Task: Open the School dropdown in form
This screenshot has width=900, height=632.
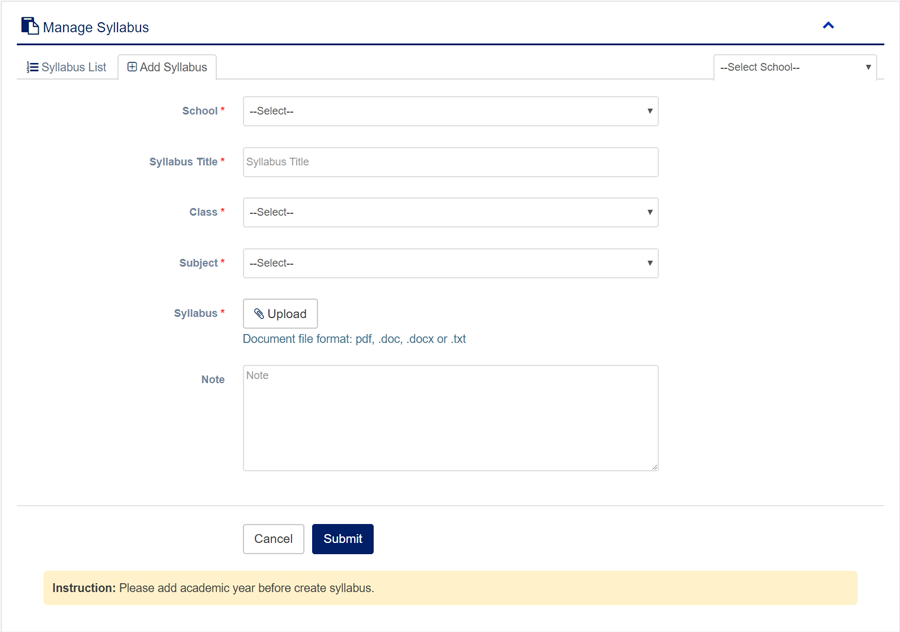Action: (x=451, y=111)
